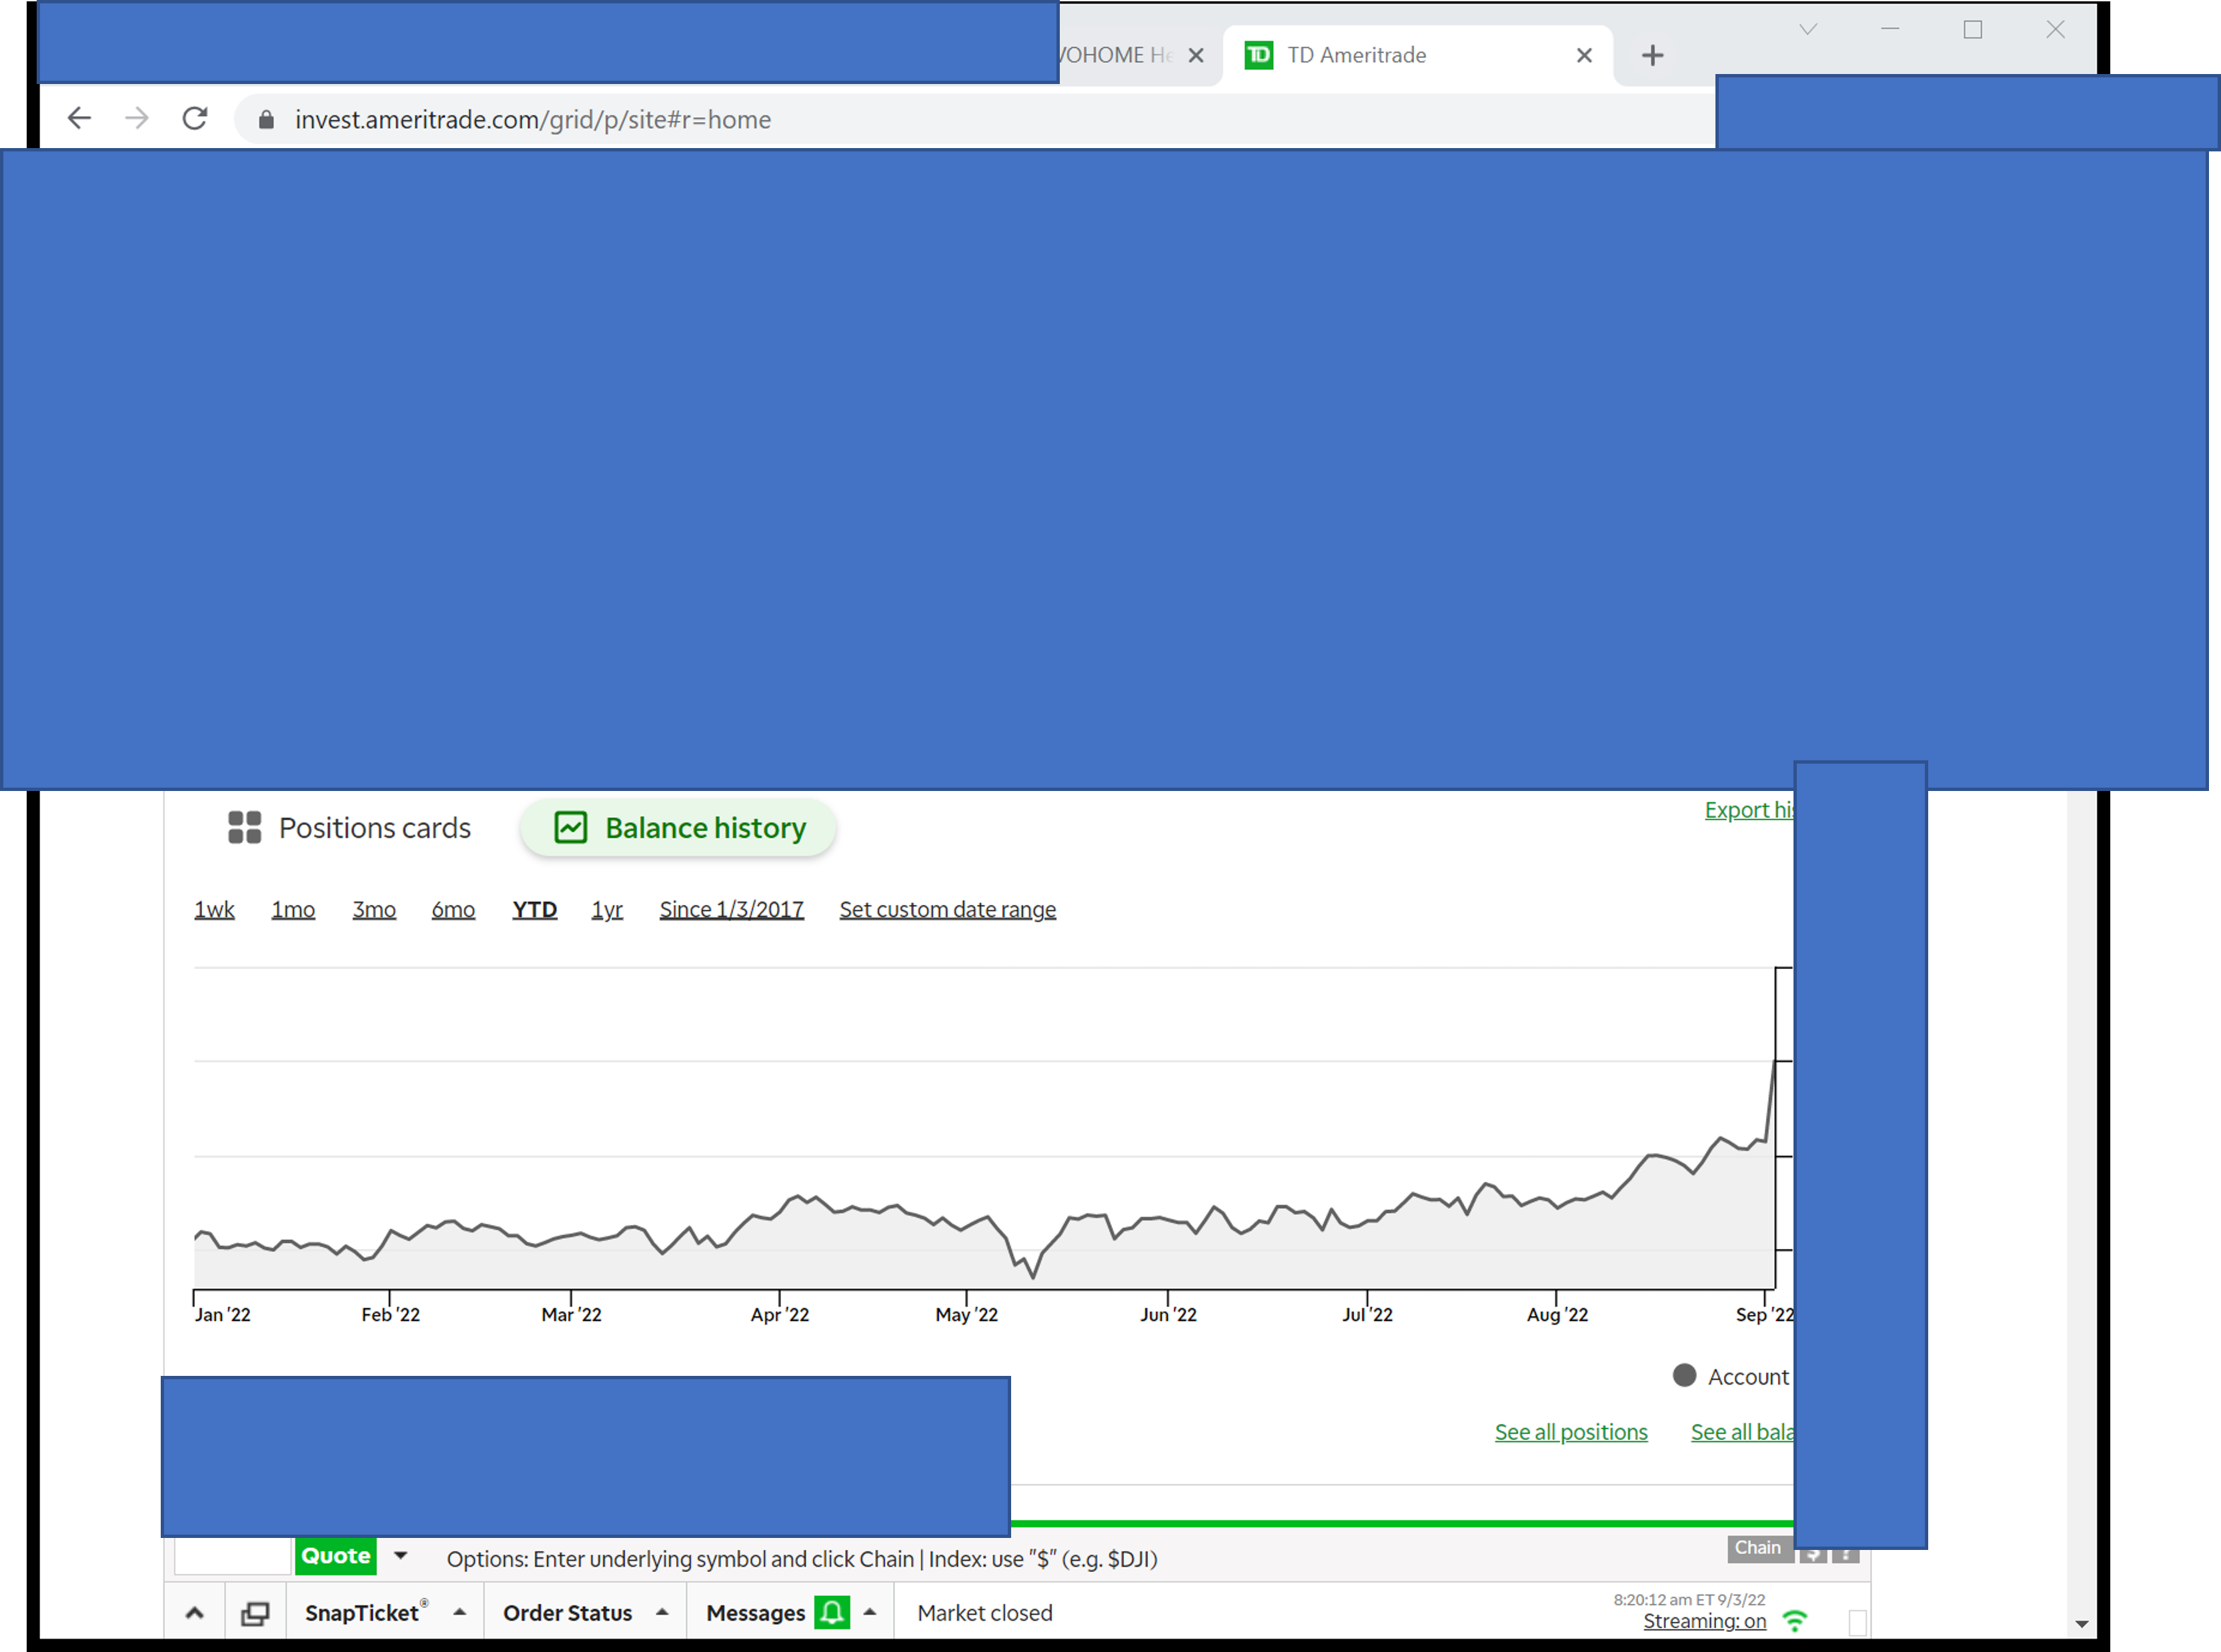Switch chart to 6mo range
The width and height of the screenshot is (2221, 1652).
click(453, 909)
